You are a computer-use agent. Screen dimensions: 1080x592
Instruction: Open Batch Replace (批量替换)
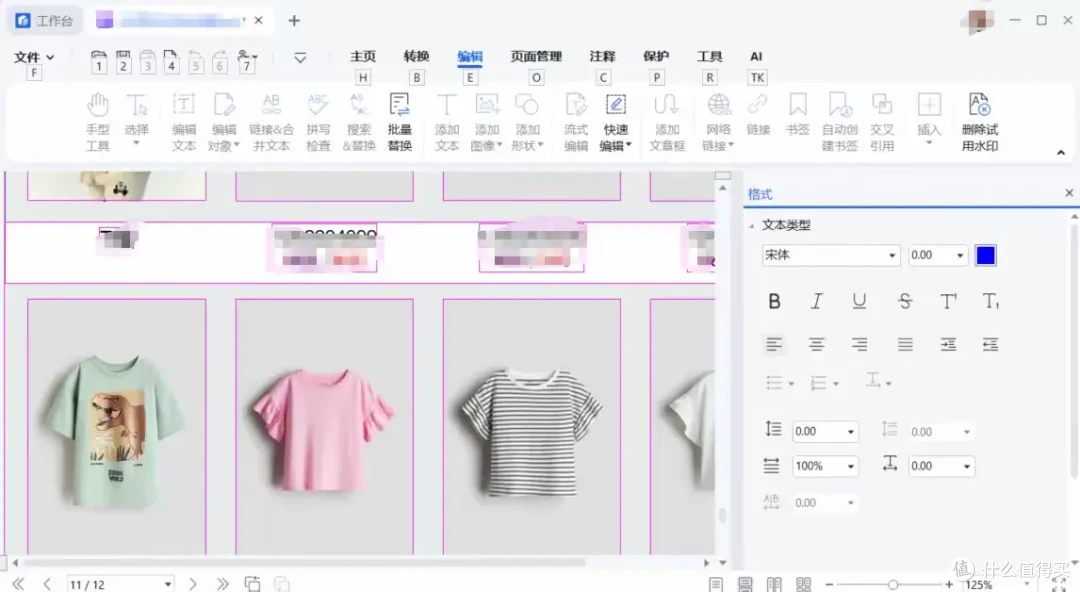pyautogui.click(x=399, y=122)
